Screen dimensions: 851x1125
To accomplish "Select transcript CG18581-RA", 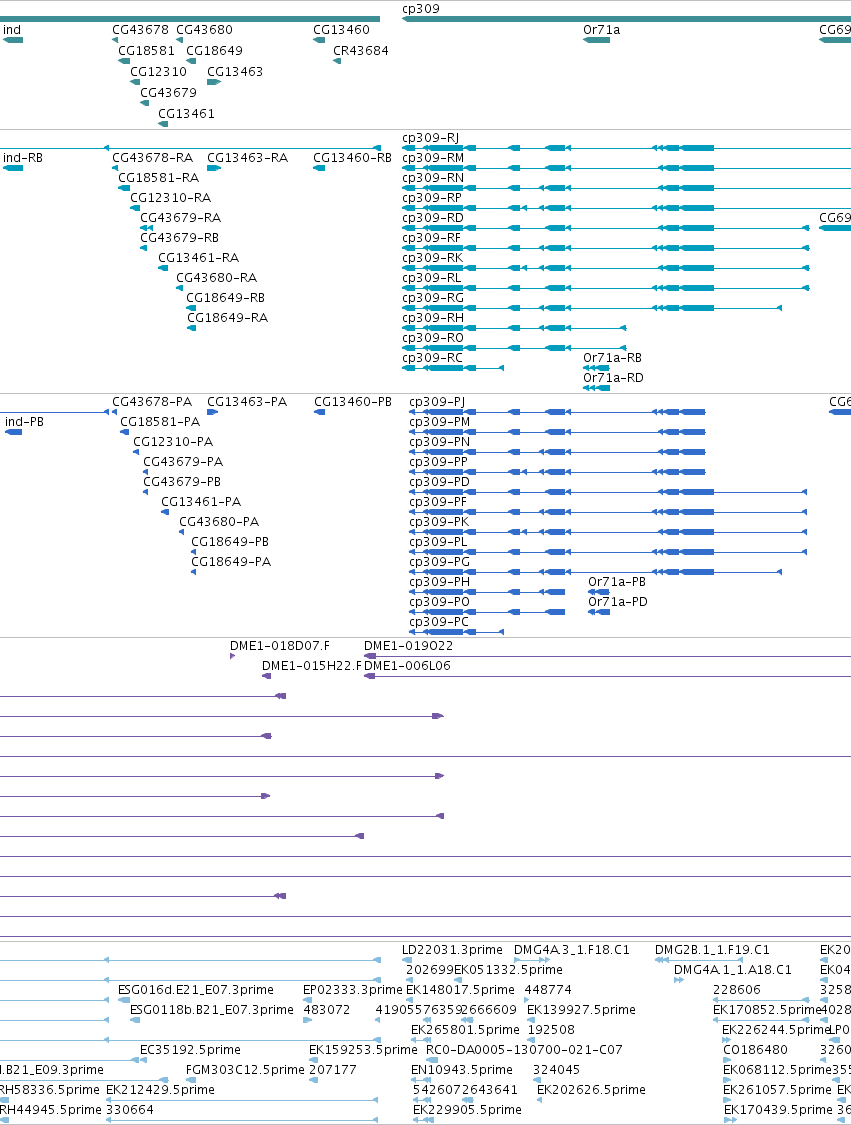I will pyautogui.click(x=159, y=177).
